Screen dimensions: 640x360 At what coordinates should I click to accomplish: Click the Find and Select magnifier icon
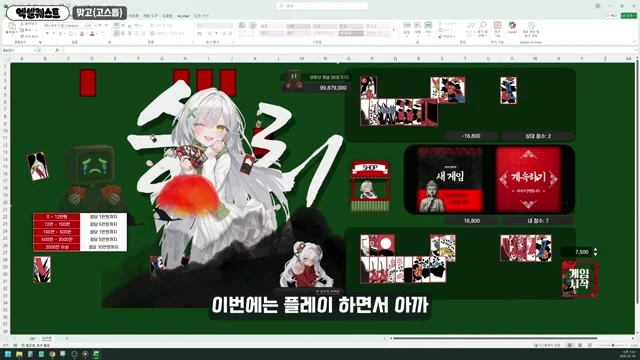[x=482, y=26]
